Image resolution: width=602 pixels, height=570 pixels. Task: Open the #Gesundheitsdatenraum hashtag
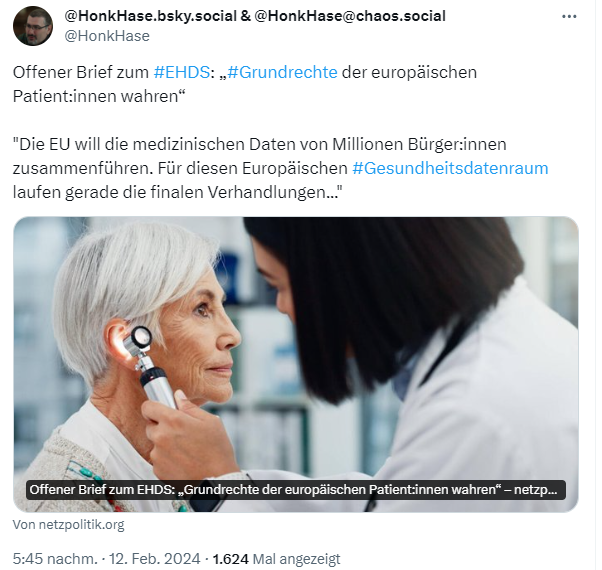(x=450, y=169)
